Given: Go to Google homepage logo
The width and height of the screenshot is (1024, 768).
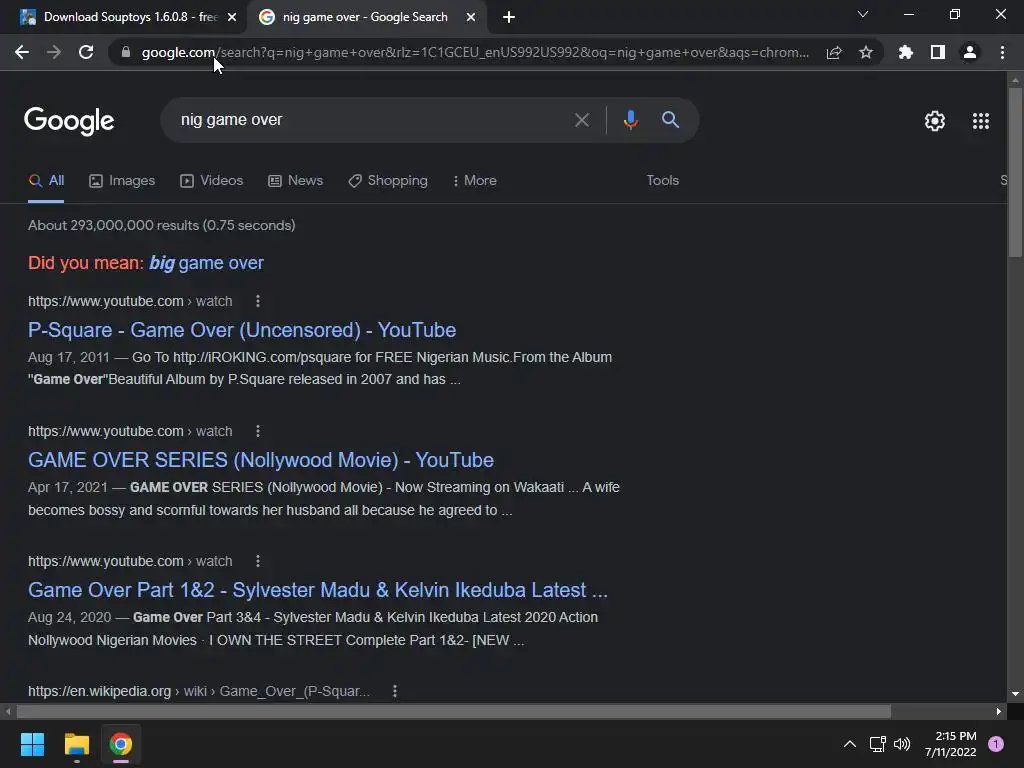Looking at the screenshot, I should coord(69,121).
